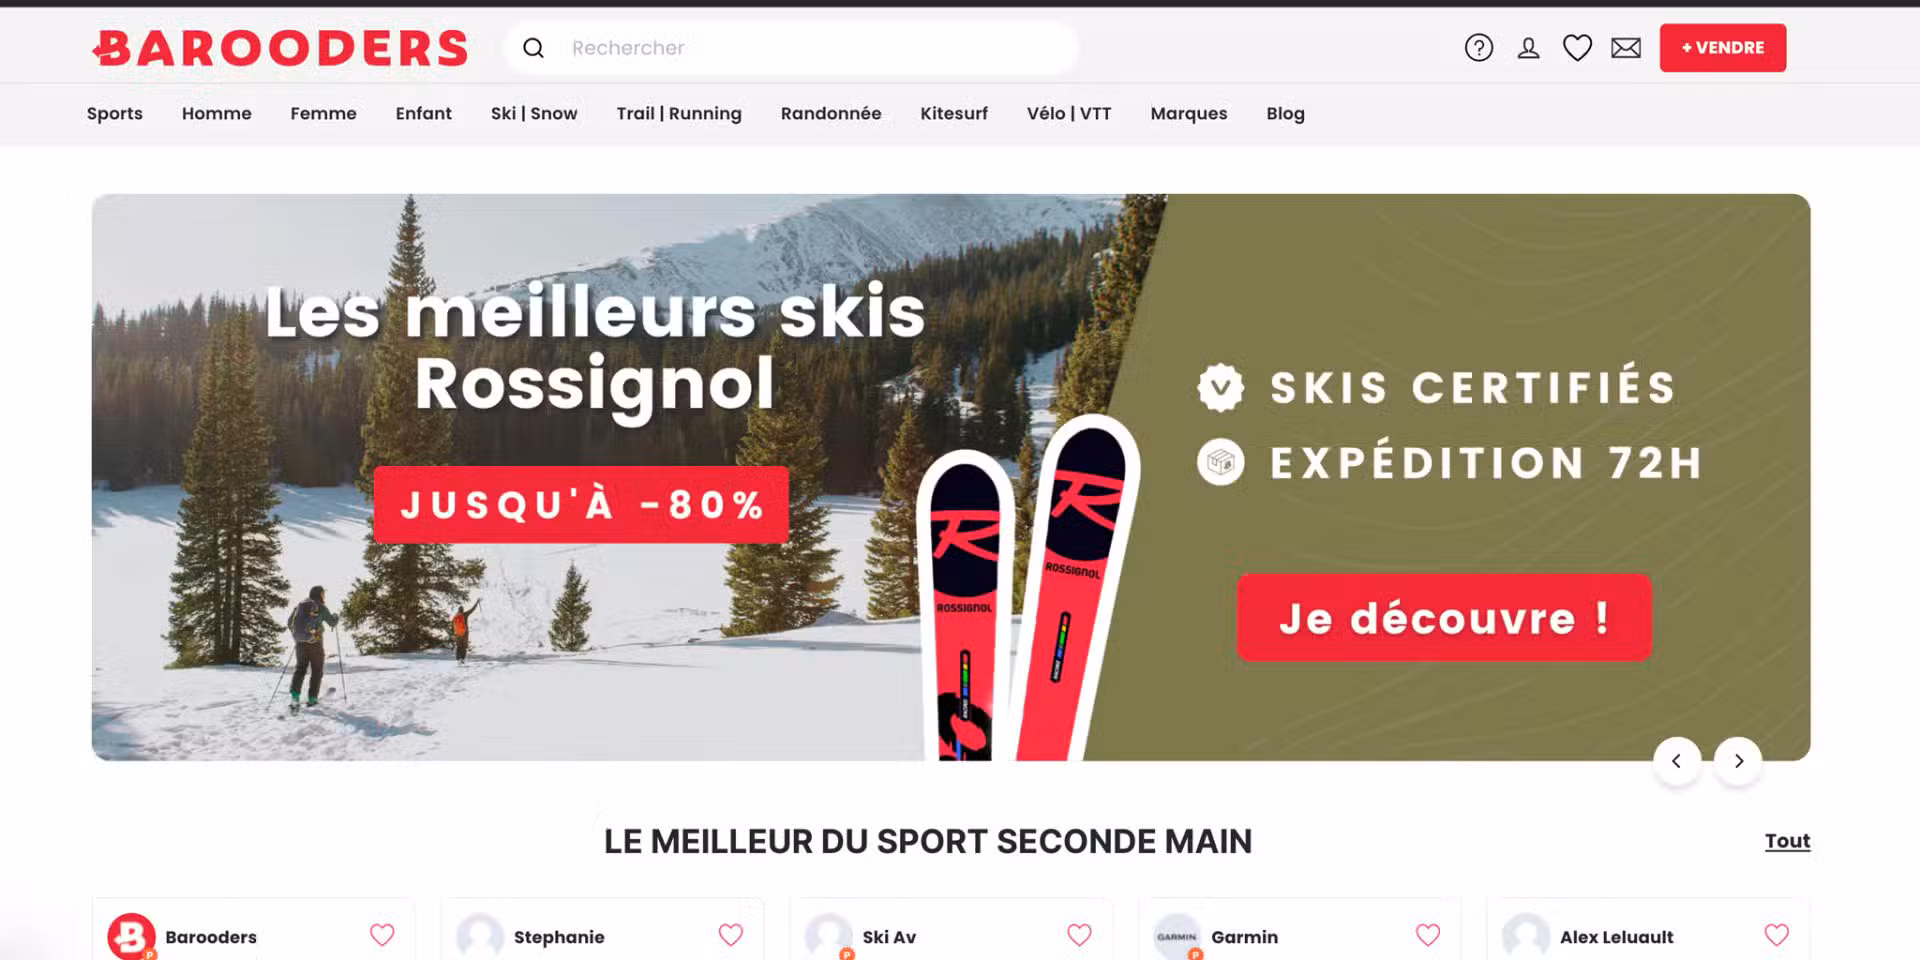Show next banner slide arrow

(x=1738, y=761)
